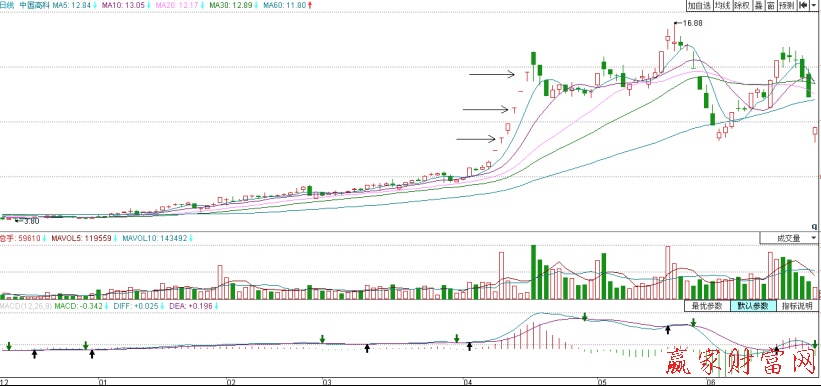Click the small q icon above volume panel
The width and height of the screenshot is (821, 386).
814,227
